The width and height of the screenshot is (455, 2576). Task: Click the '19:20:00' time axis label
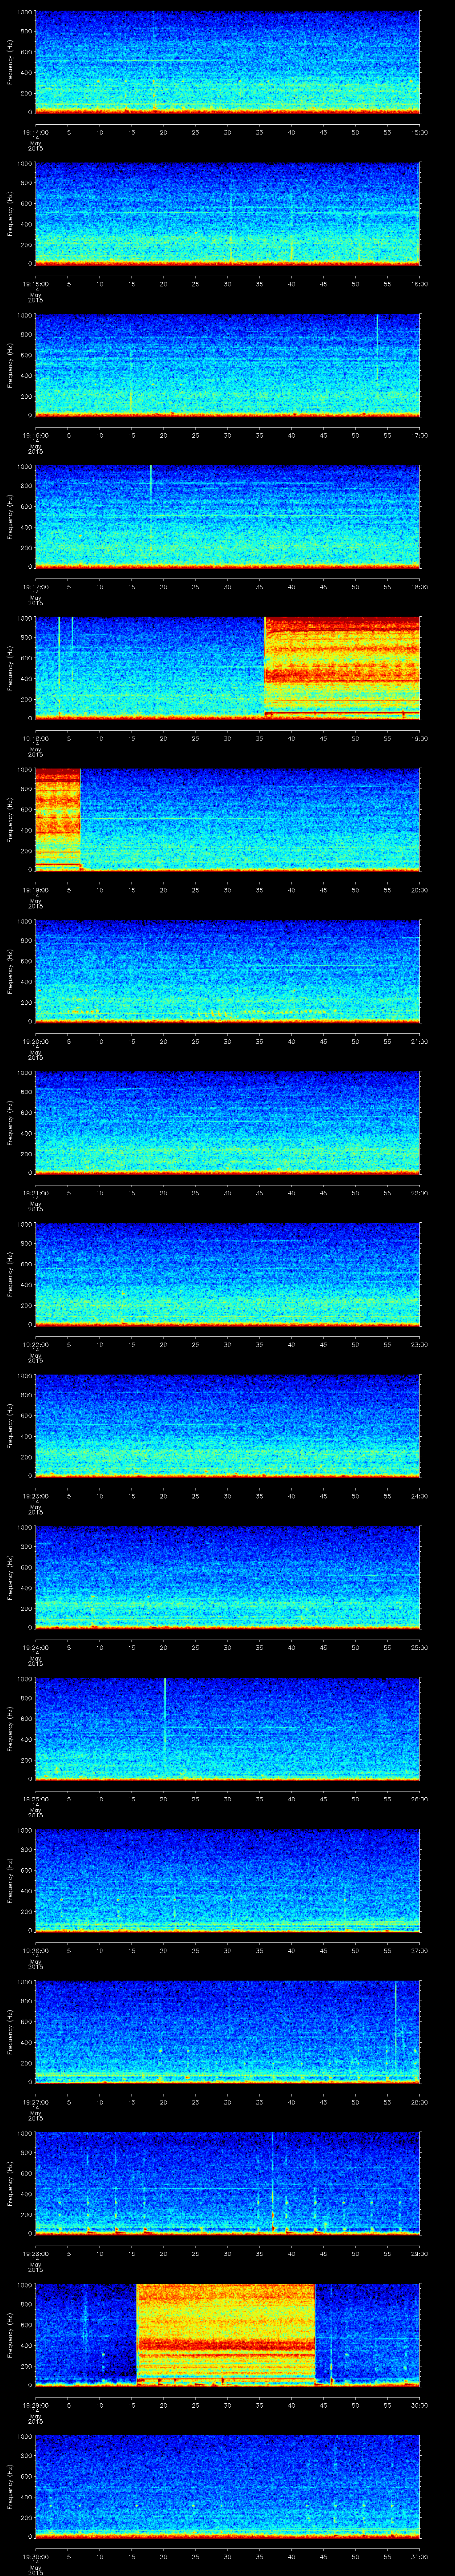pos(35,1041)
